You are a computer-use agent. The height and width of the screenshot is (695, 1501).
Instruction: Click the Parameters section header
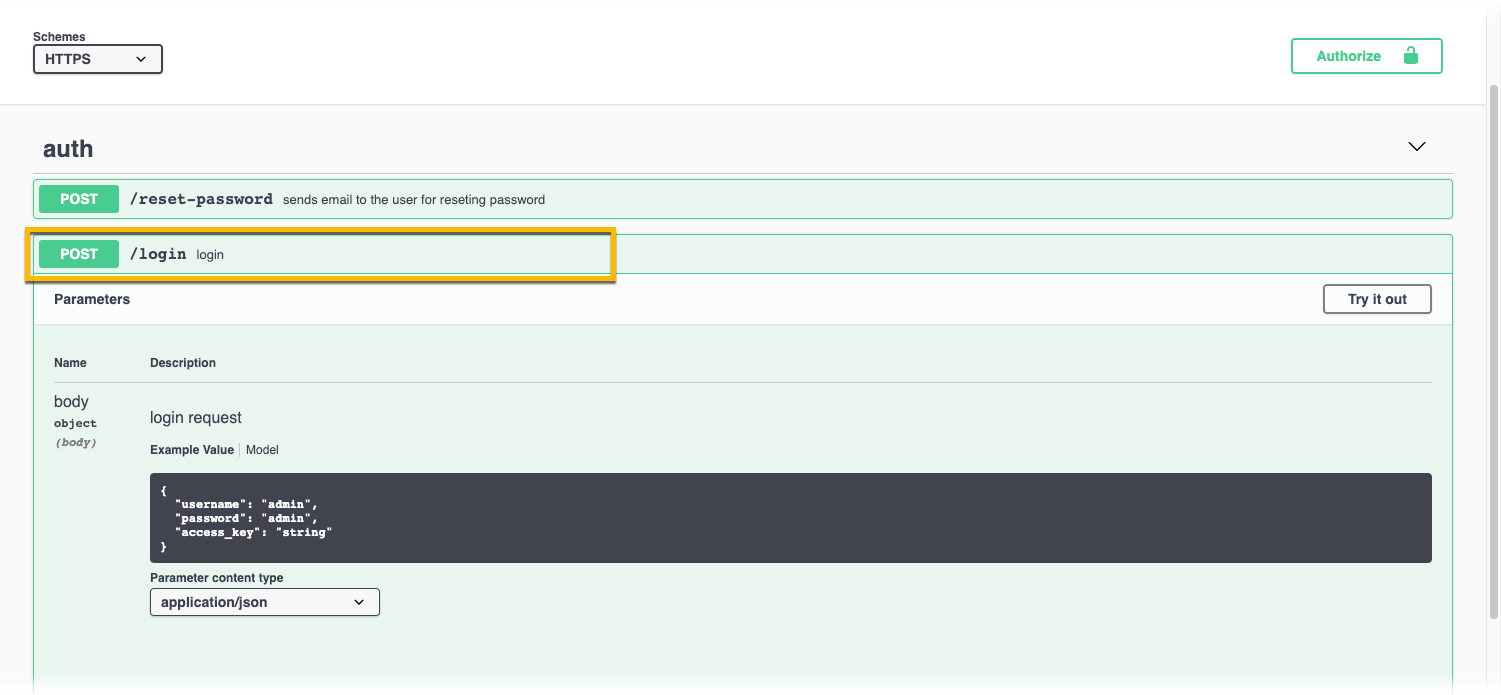click(x=92, y=299)
